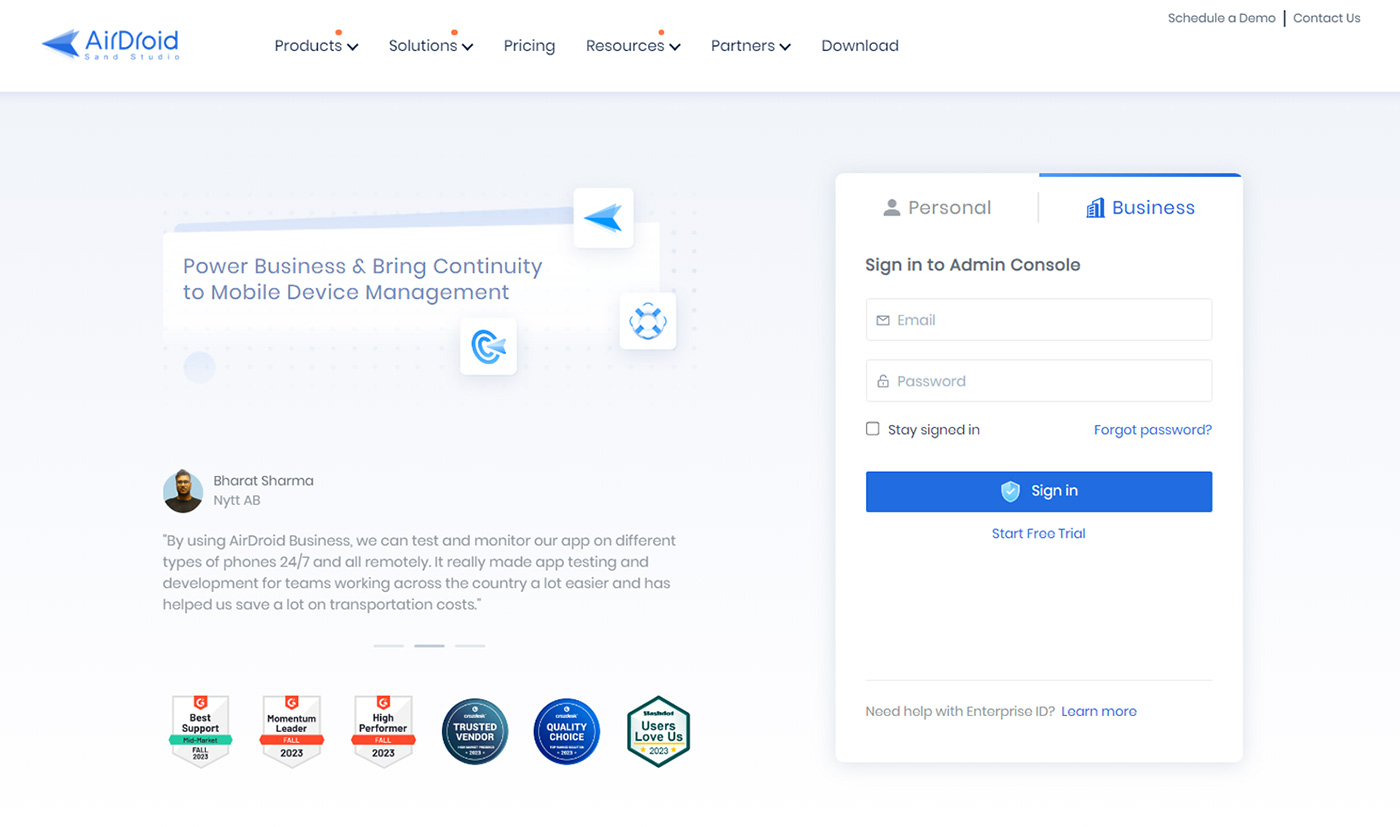Screen dimensions: 1400x827
Task: Click the 'Nytt AB' company name
Action: [x=237, y=501]
